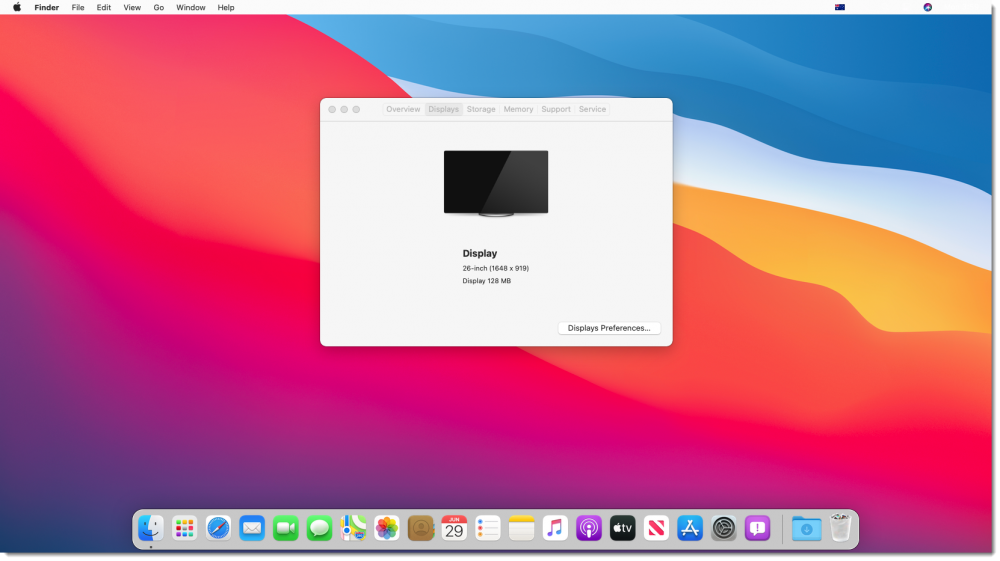Click the "Display 128 MB" text
The height and width of the screenshot is (561, 1000).
click(x=487, y=281)
